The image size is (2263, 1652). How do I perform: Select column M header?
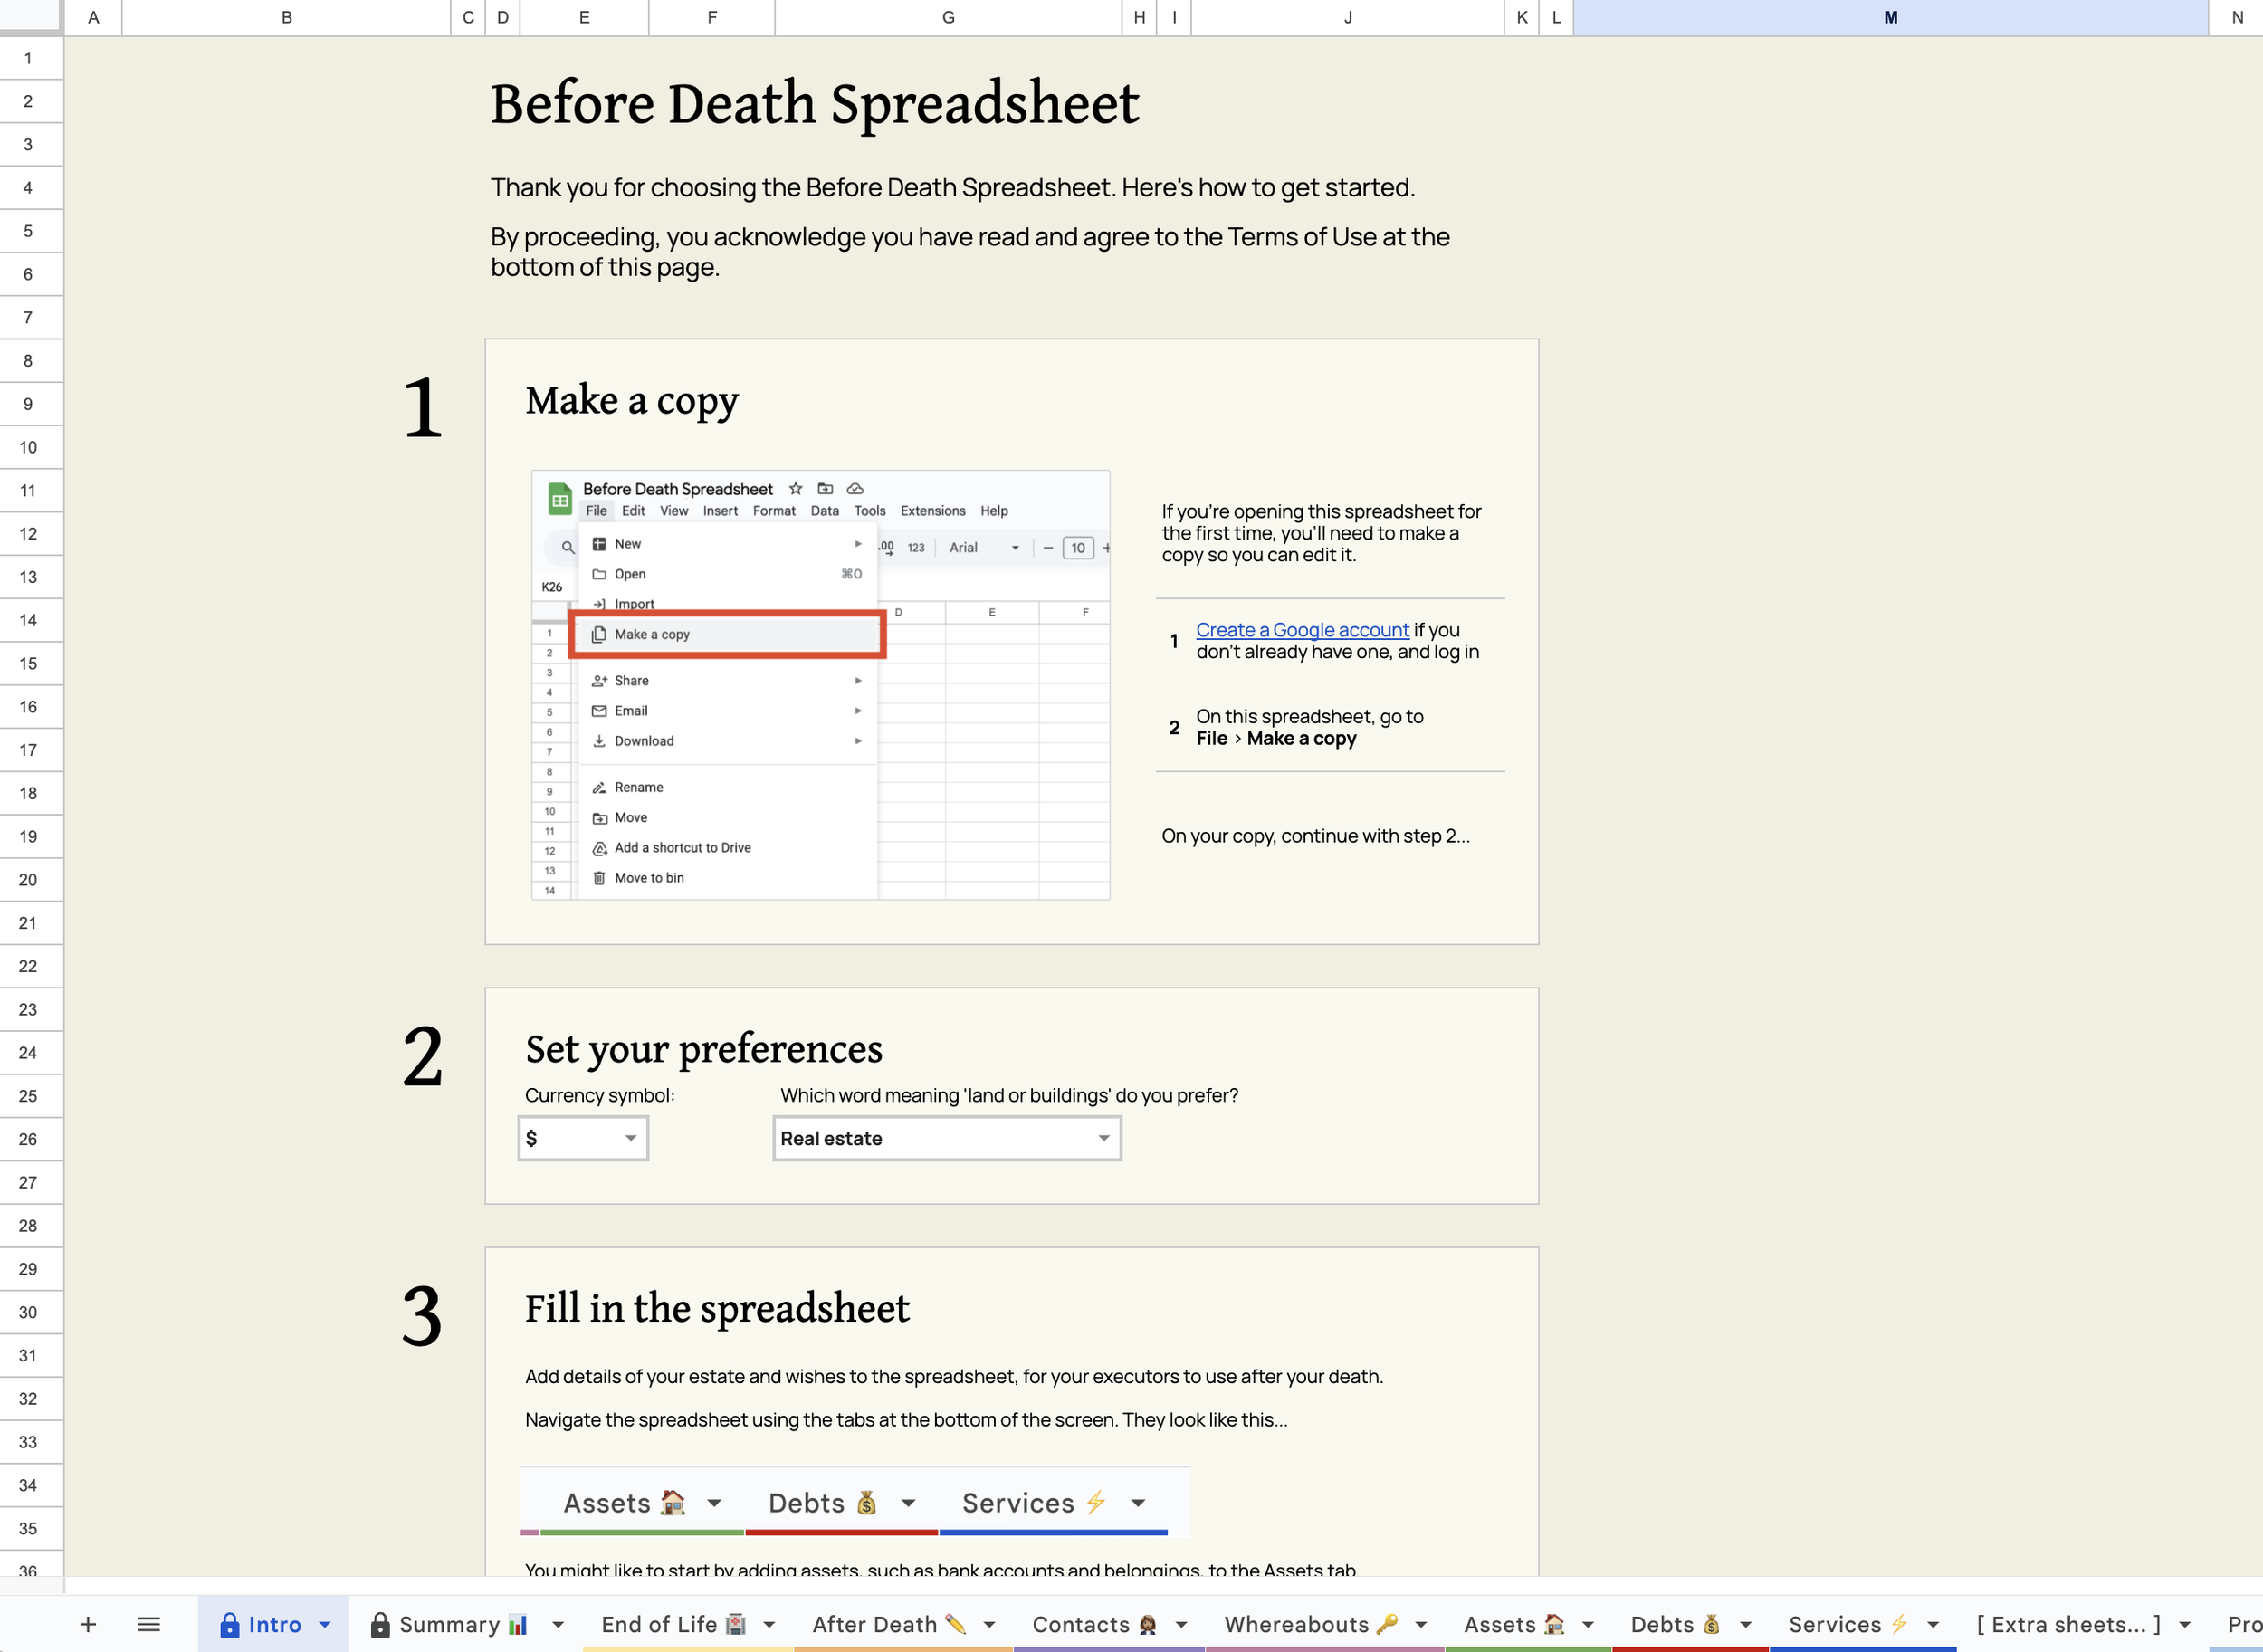(x=1890, y=17)
